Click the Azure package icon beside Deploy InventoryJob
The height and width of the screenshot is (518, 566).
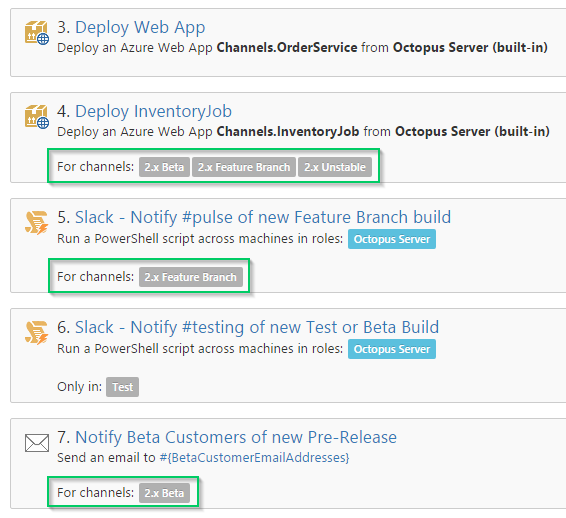pyautogui.click(x=37, y=116)
